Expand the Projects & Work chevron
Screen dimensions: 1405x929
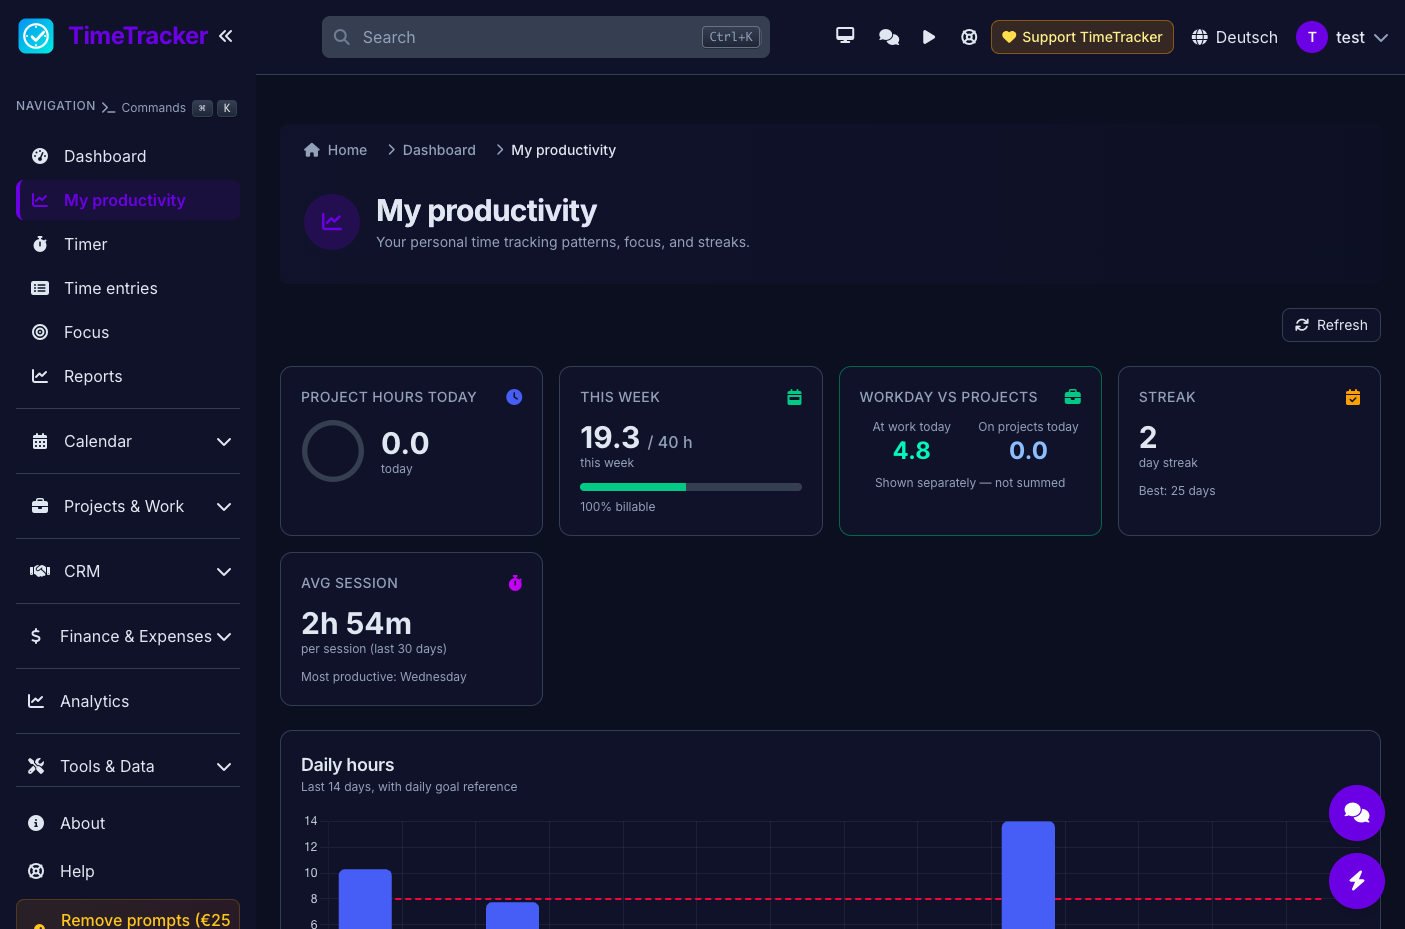coord(224,507)
